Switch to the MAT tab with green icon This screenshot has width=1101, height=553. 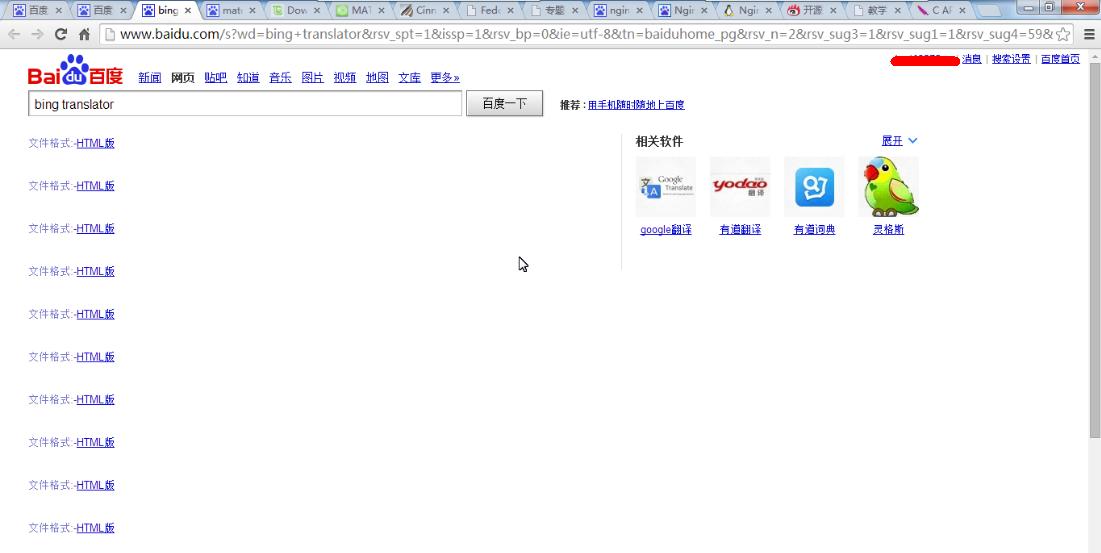(x=360, y=11)
